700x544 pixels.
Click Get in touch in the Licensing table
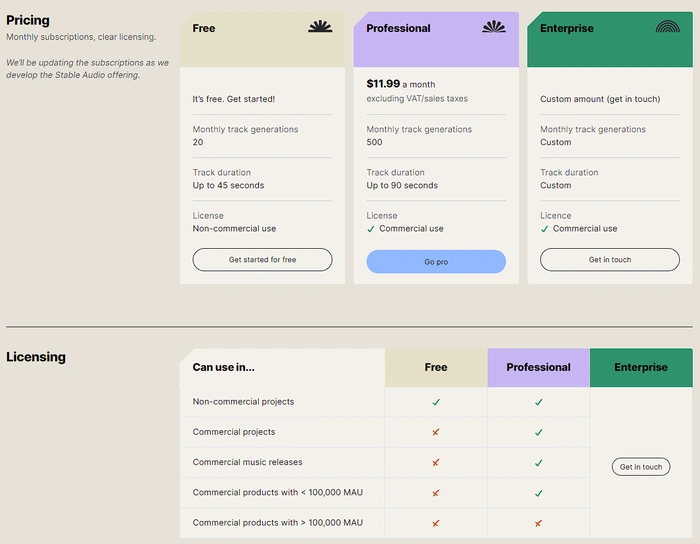coord(641,467)
